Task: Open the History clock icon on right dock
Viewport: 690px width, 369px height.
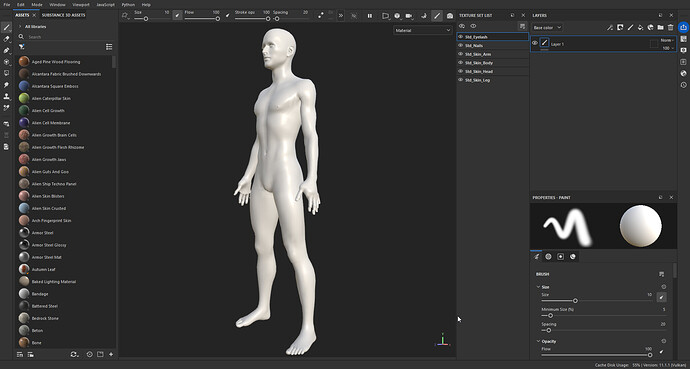Action: [x=683, y=85]
